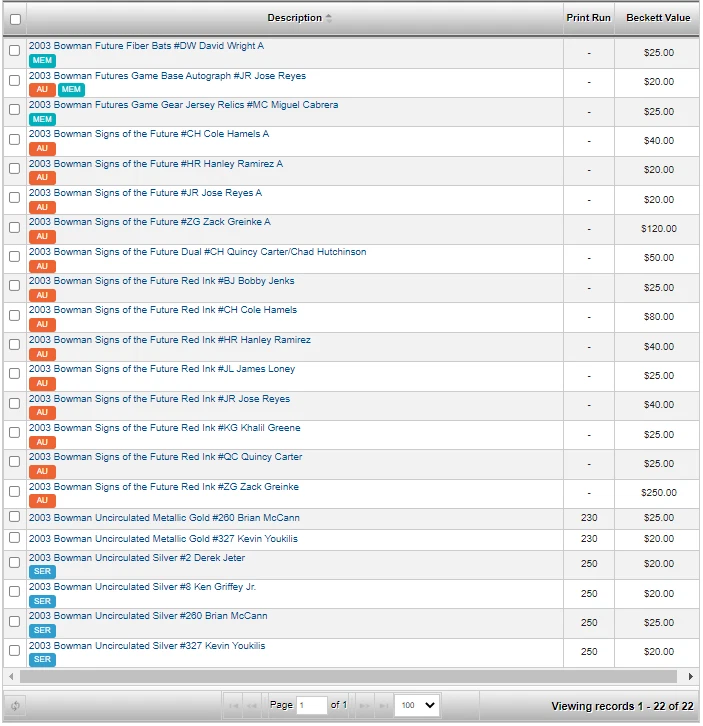Check the Red Ink Quincy Carter row
Screen dimensions: 703x726
(14, 462)
